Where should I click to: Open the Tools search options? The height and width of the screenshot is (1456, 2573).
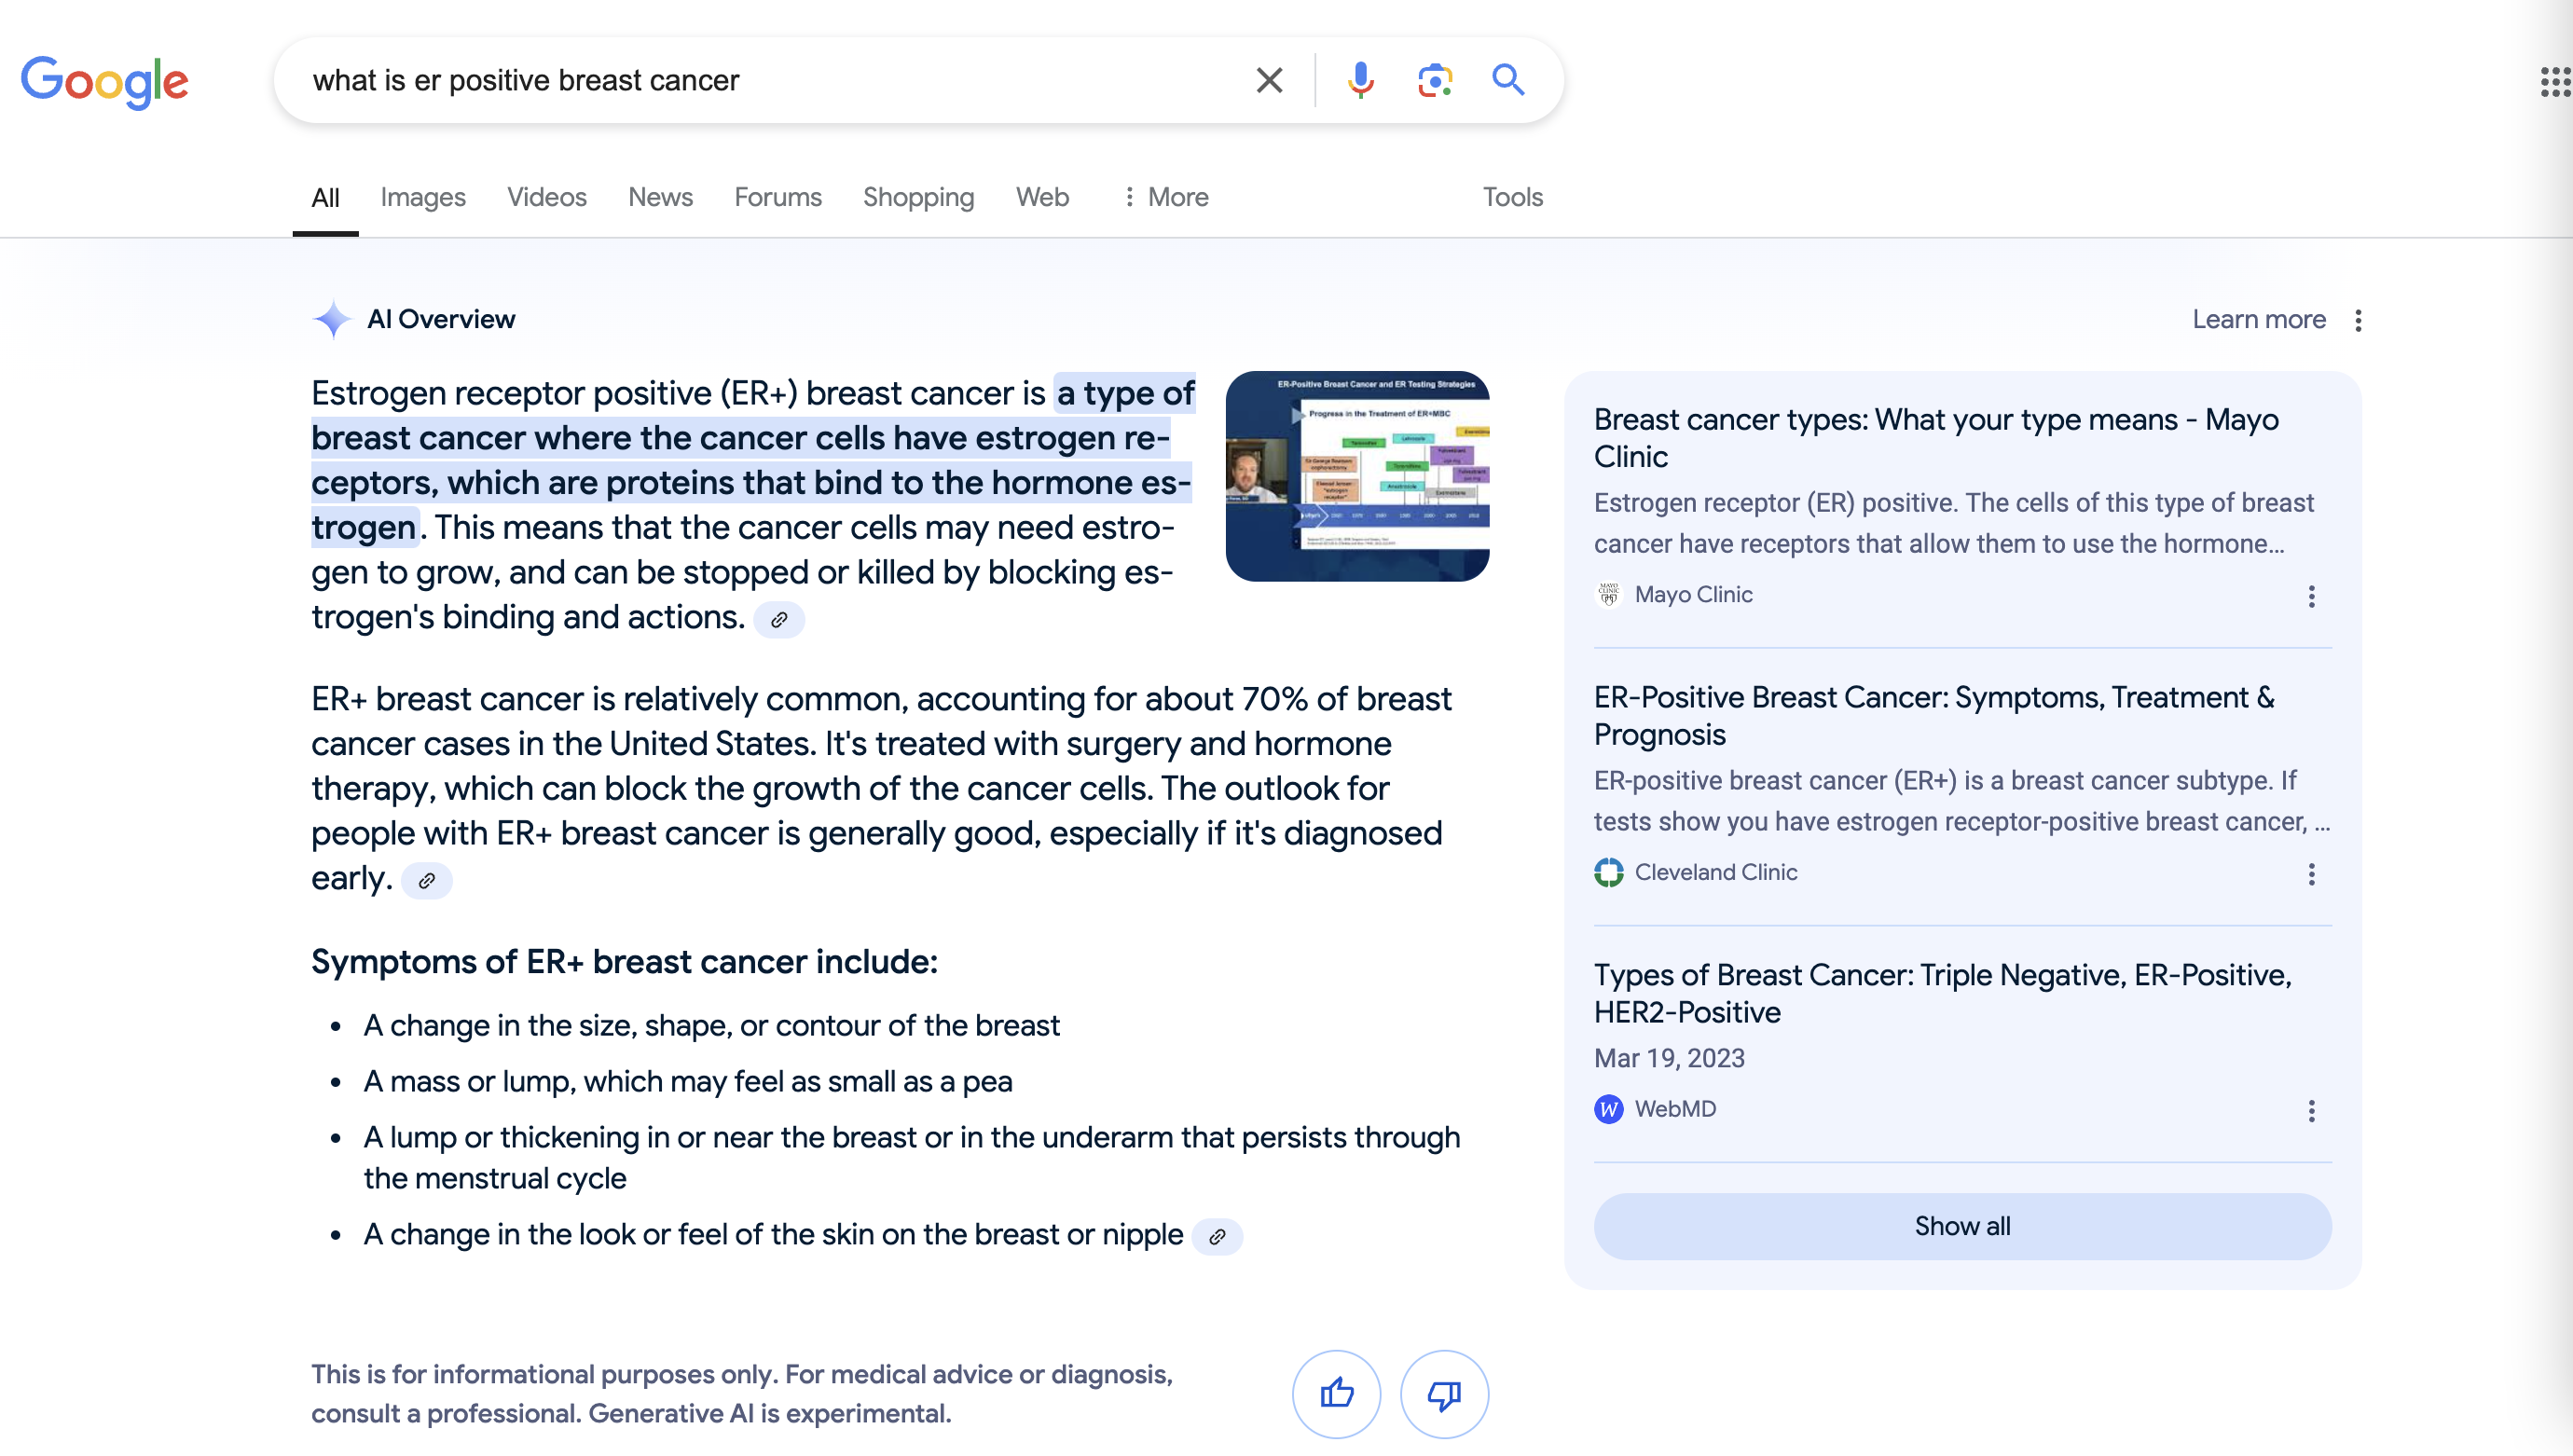pos(1515,196)
